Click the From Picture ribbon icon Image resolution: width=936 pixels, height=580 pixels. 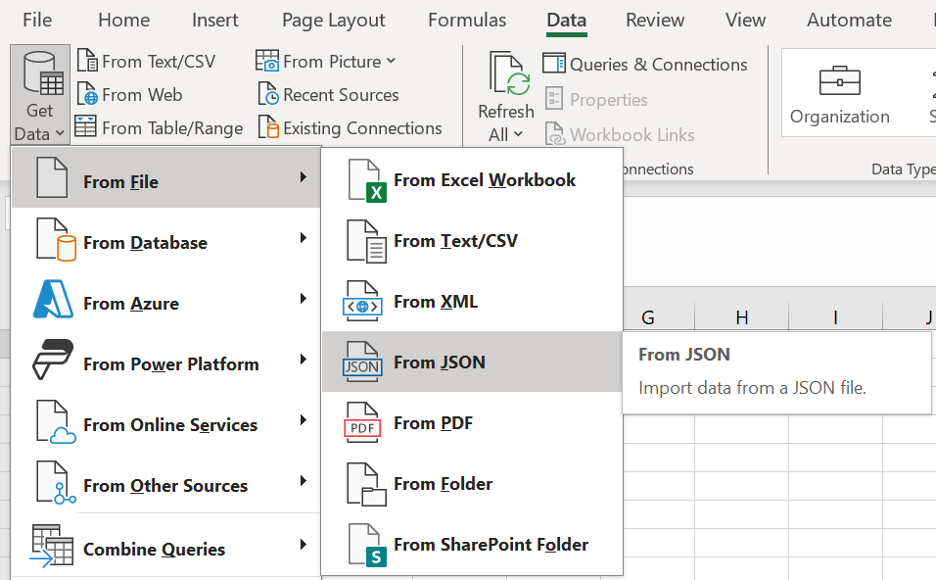pos(267,61)
